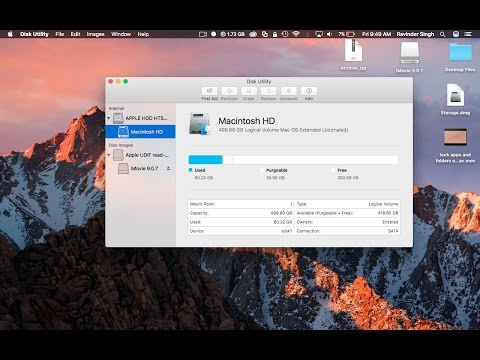
Task: Click the Mount Point row
Action: (x=241, y=204)
